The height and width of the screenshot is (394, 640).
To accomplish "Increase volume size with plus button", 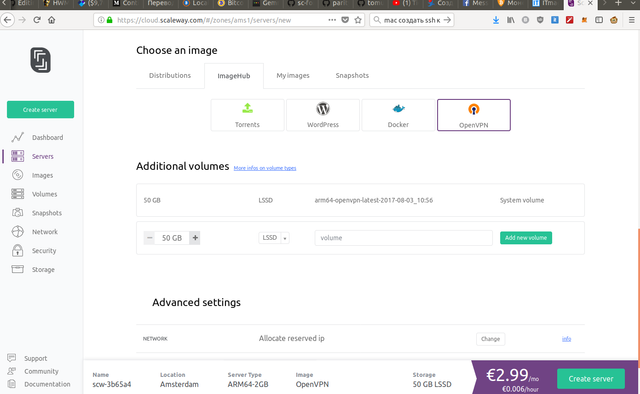I will pyautogui.click(x=195, y=238).
